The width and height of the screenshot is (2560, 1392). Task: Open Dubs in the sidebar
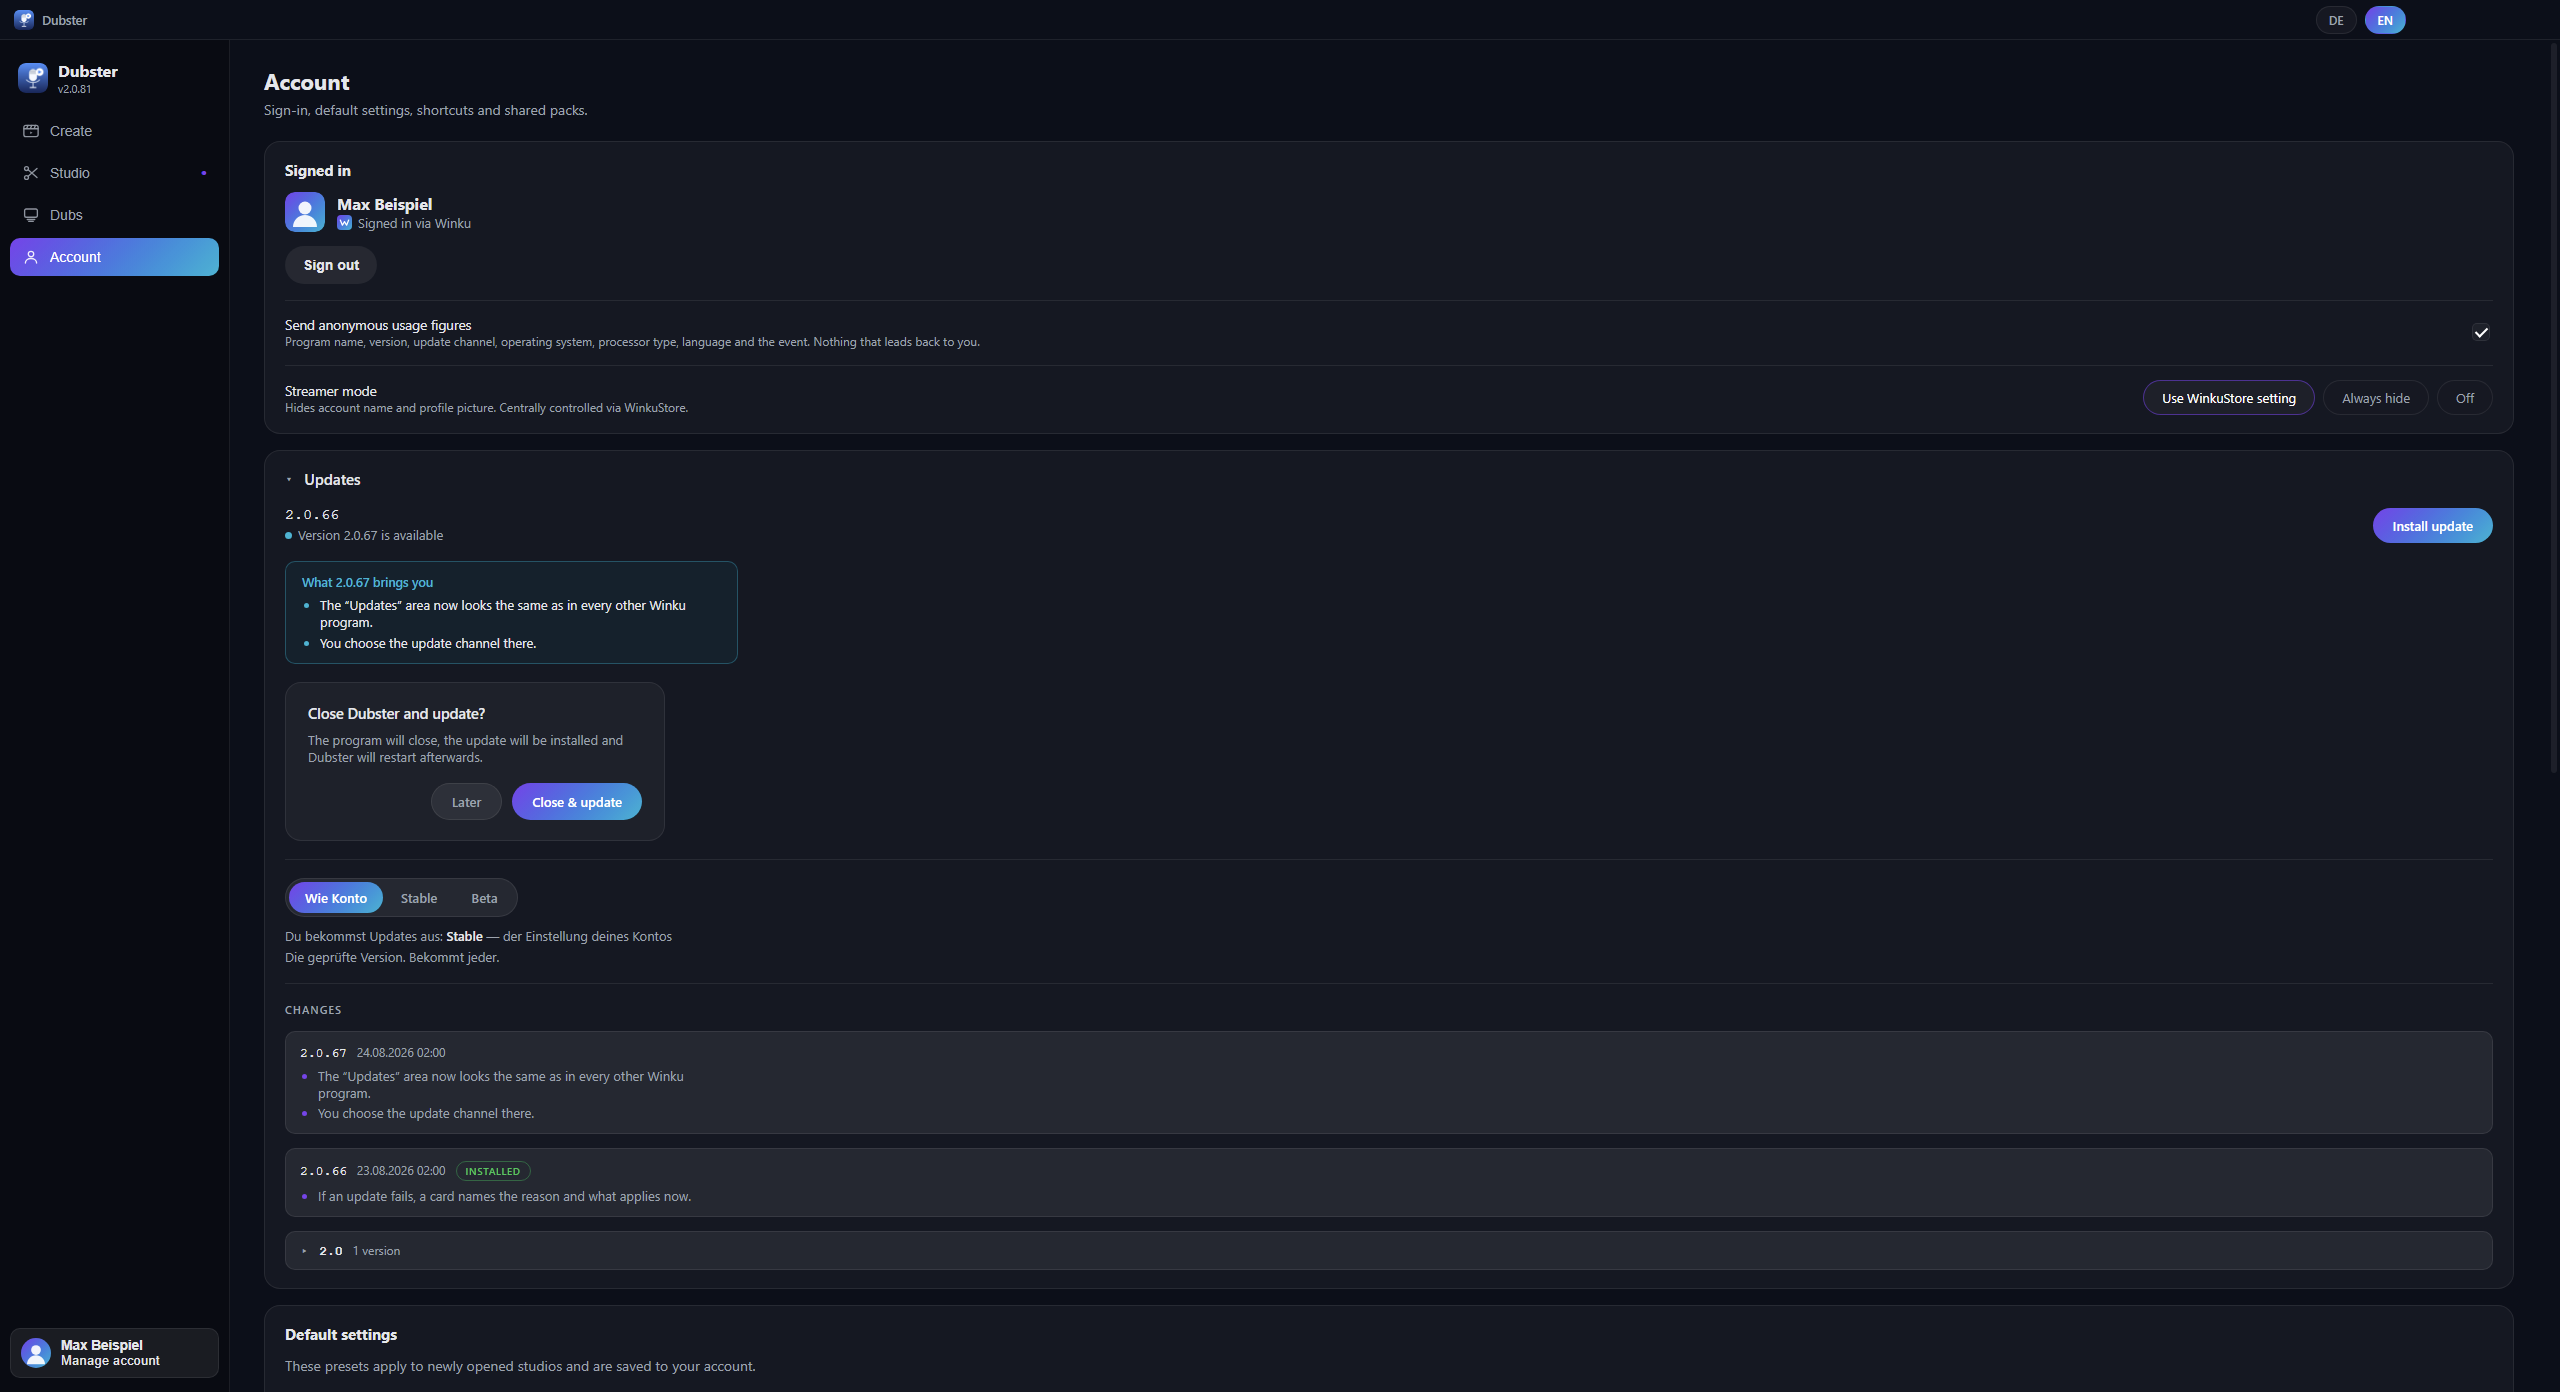(x=114, y=215)
